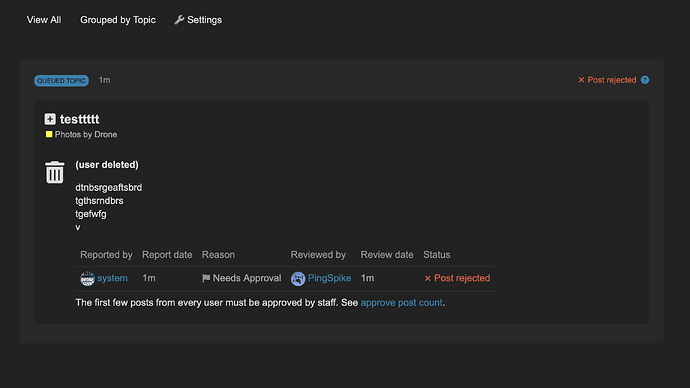Screen dimensions: 690x388
Task: Click the Reported by column header
Action: pos(106,255)
